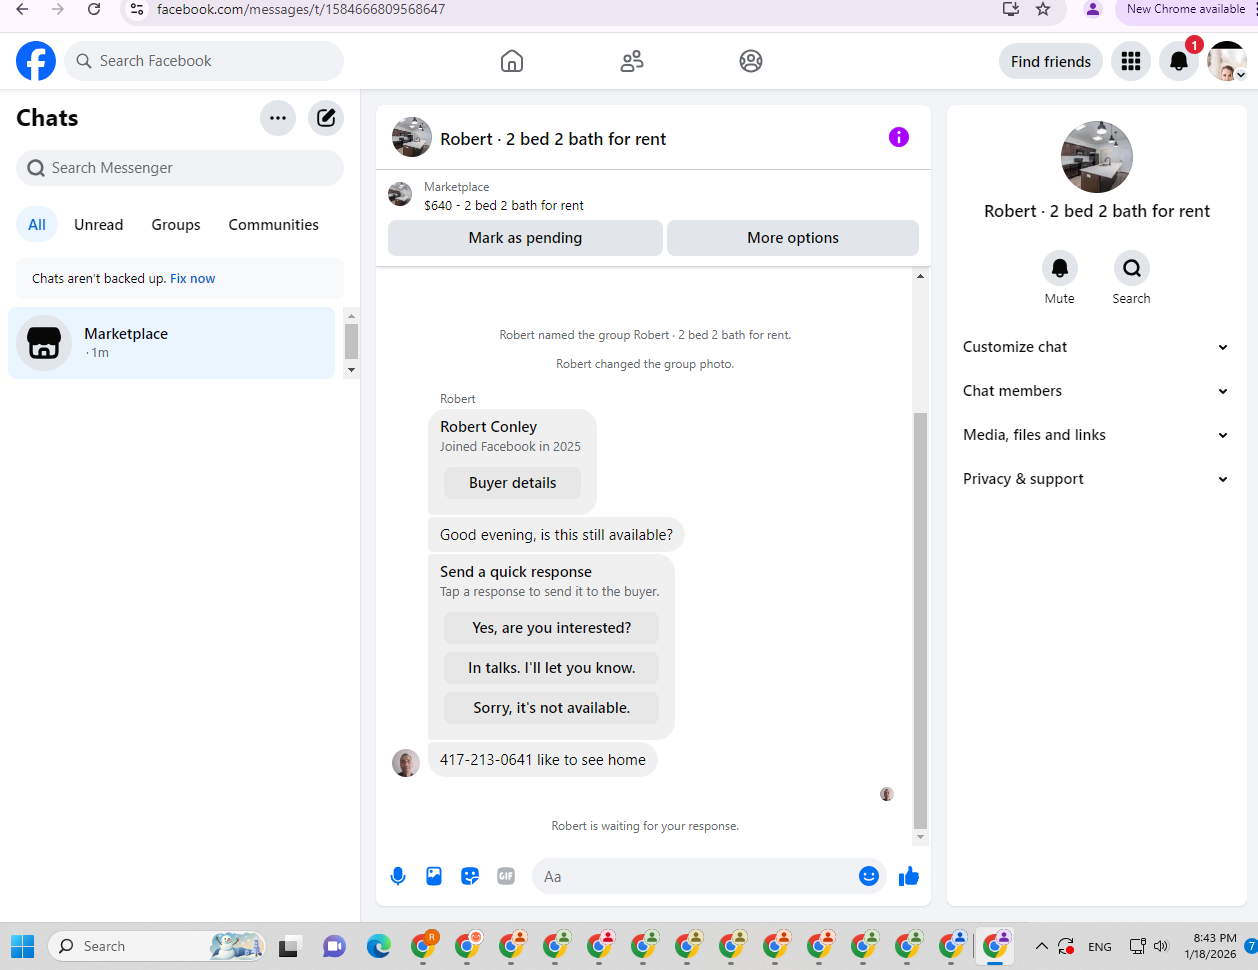The image size is (1258, 970).
Task: Open Windows taskbar Search box
Action: click(x=157, y=946)
